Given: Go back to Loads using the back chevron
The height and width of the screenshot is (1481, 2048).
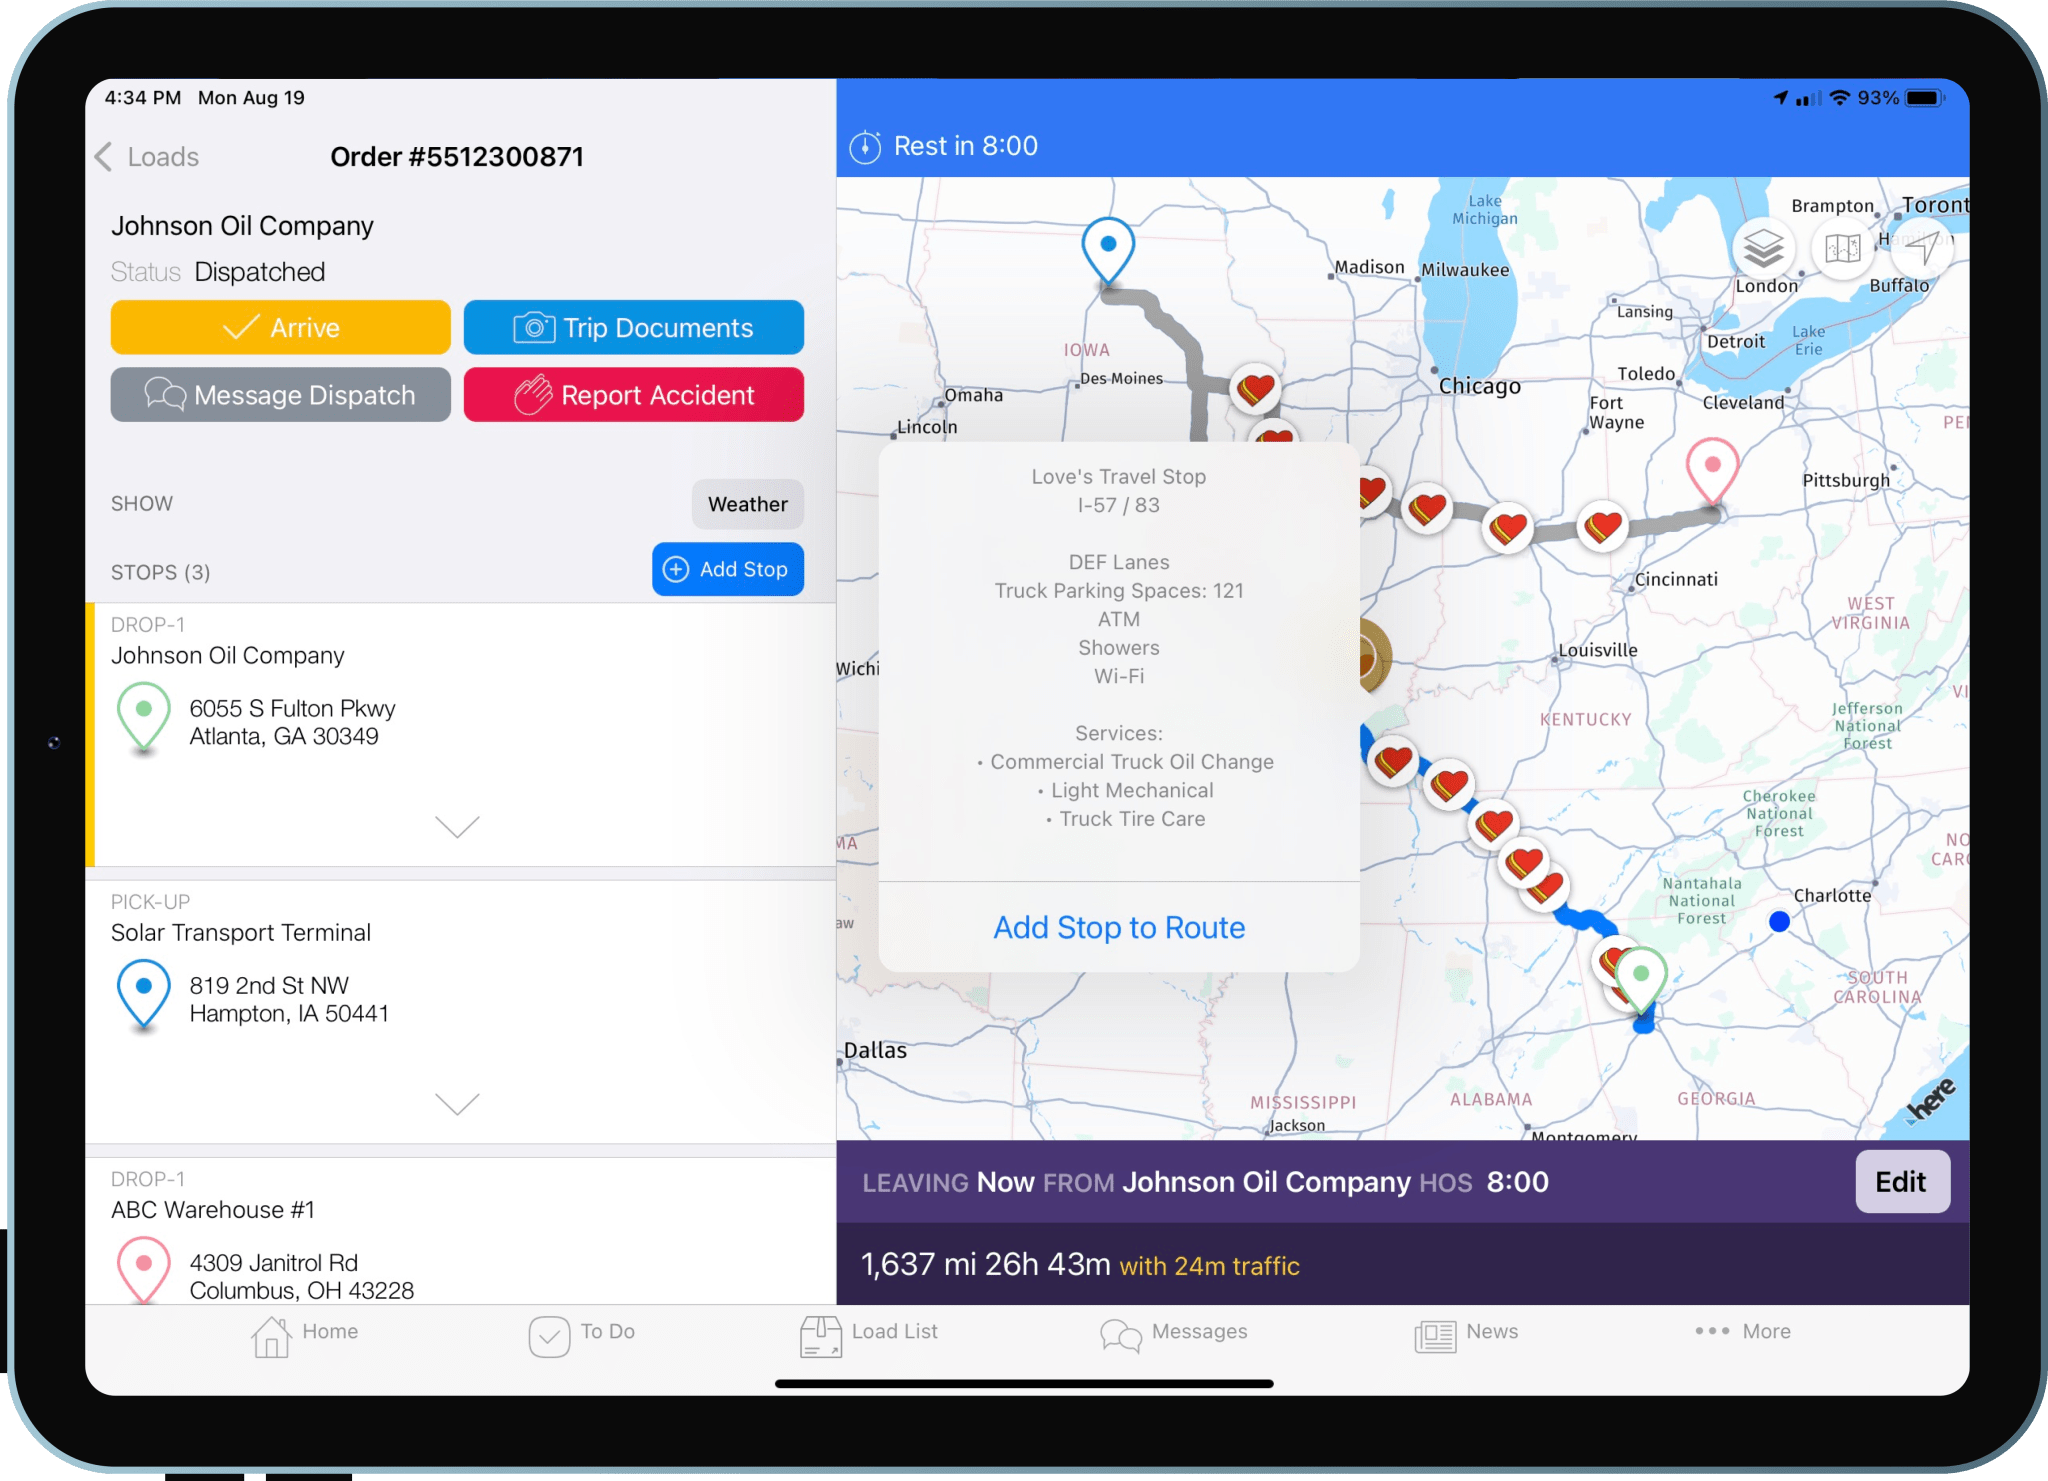Looking at the screenshot, I should pyautogui.click(x=104, y=157).
